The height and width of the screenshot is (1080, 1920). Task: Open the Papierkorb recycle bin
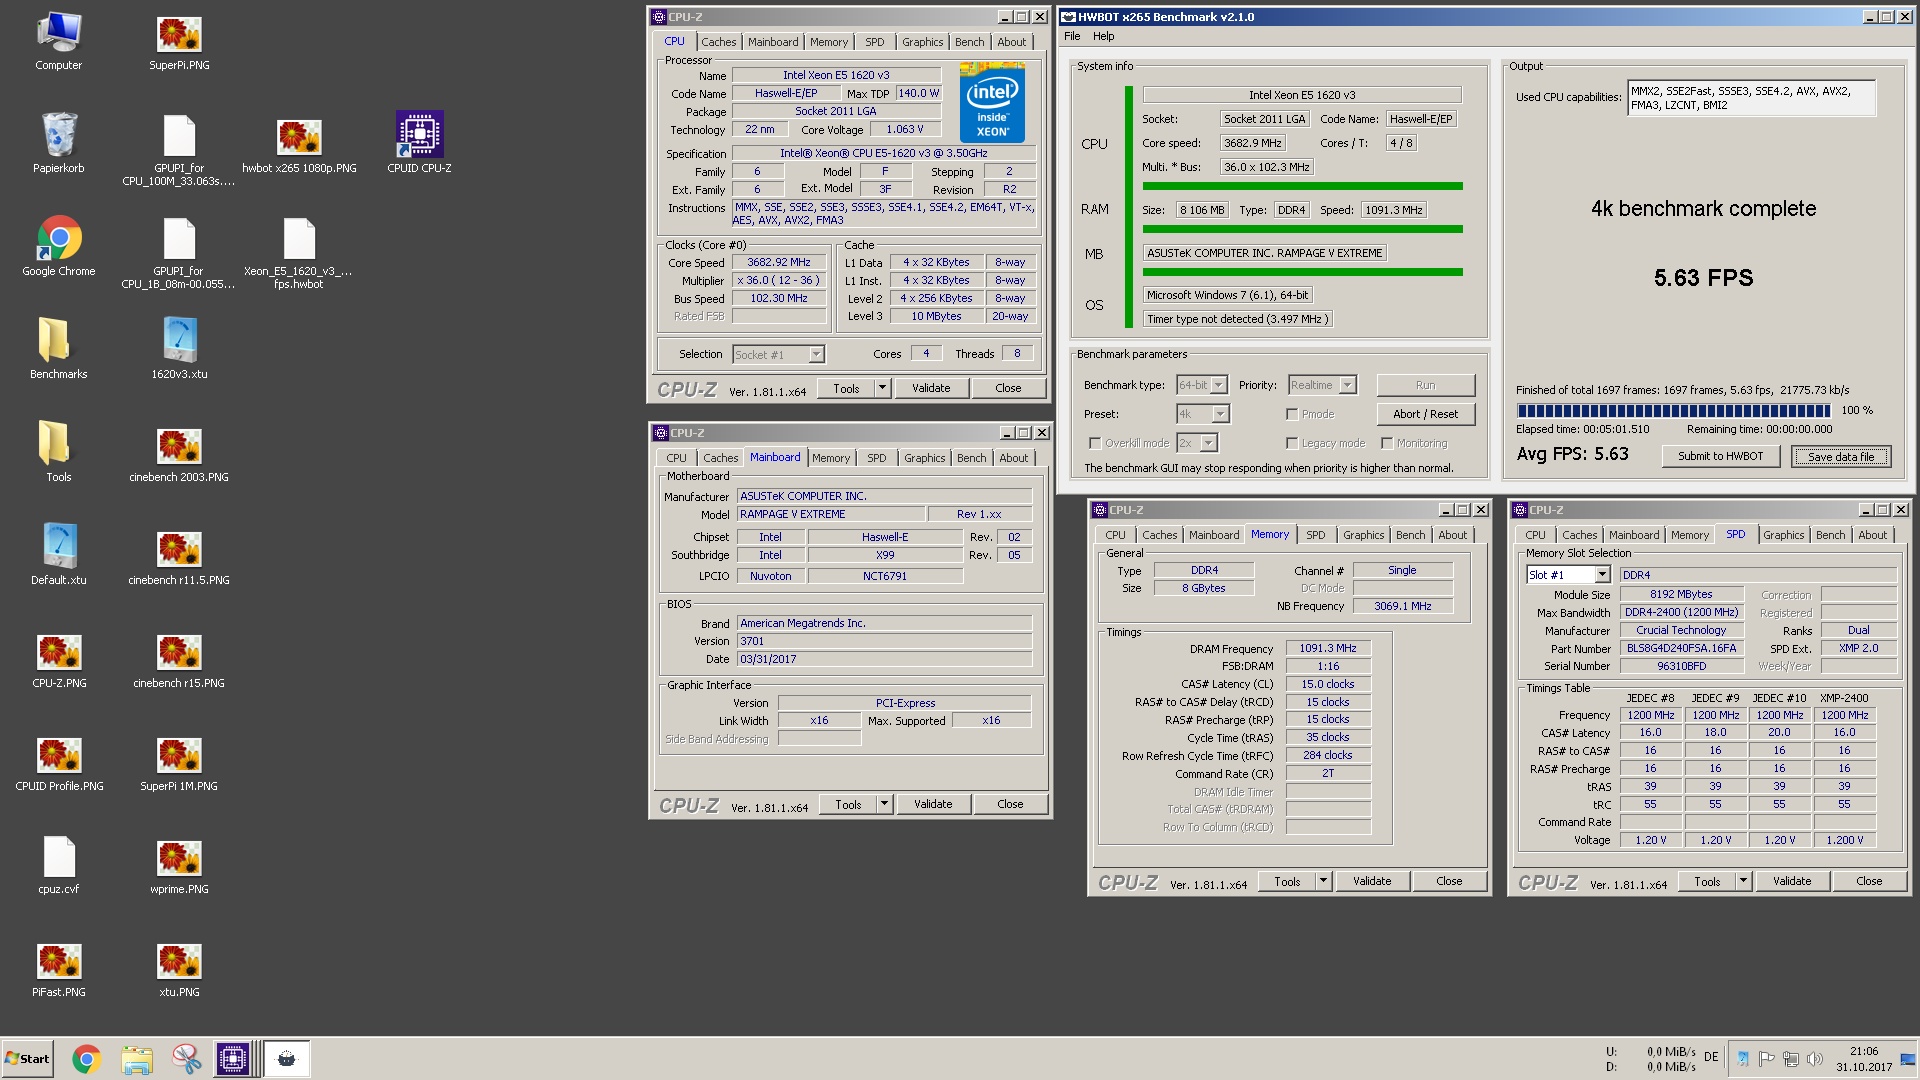pos(58,144)
